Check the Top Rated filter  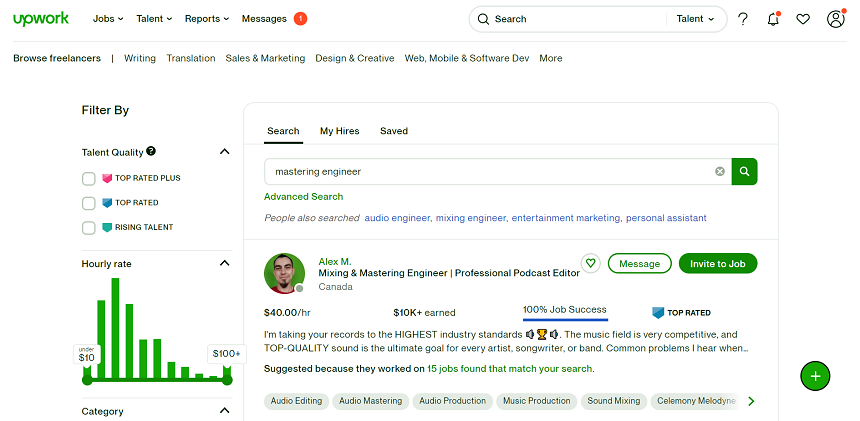89,203
